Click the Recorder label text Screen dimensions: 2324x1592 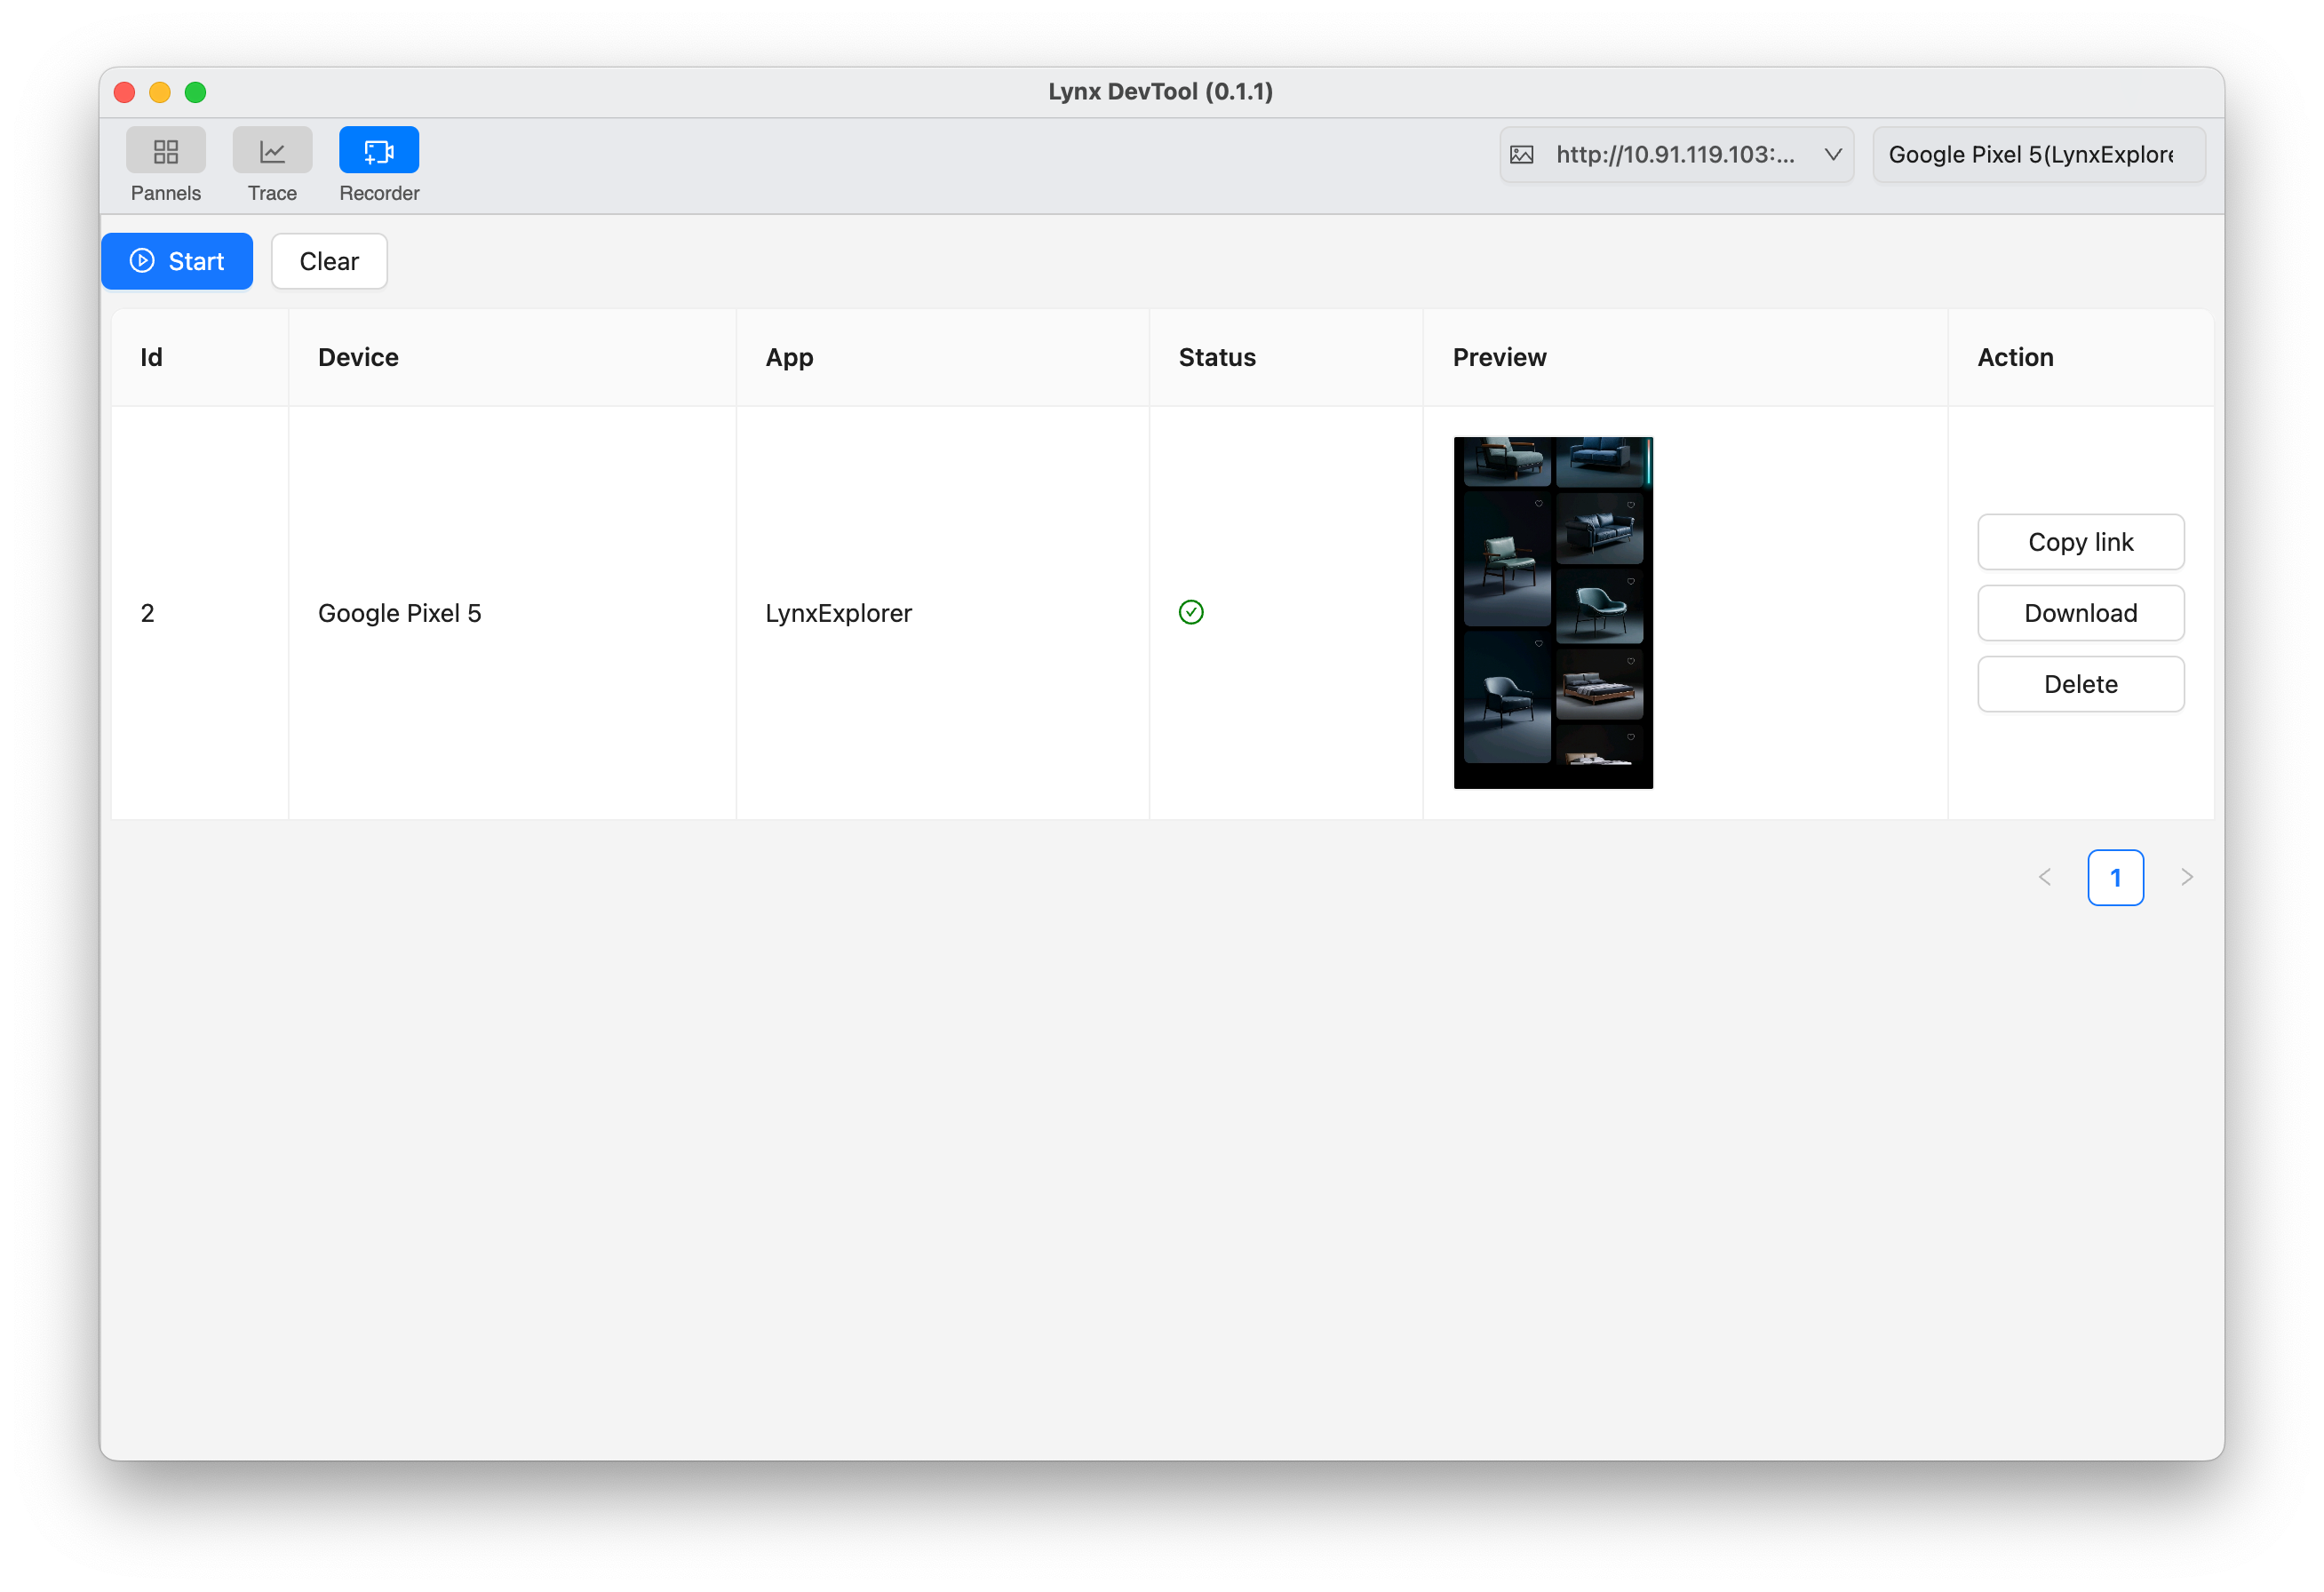[379, 193]
